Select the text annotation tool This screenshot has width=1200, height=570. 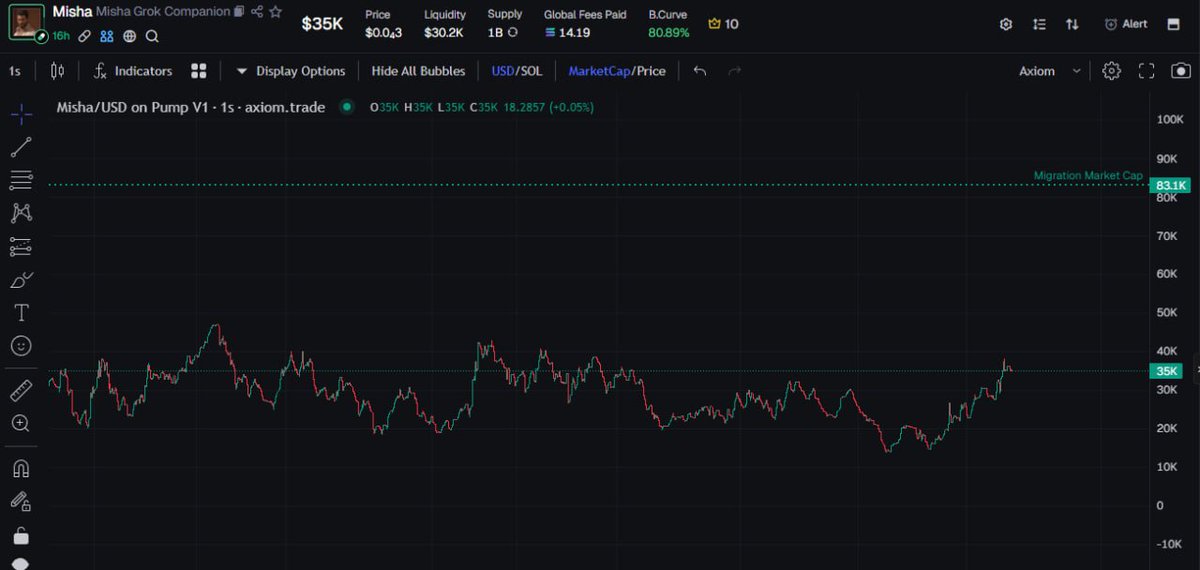point(21,312)
